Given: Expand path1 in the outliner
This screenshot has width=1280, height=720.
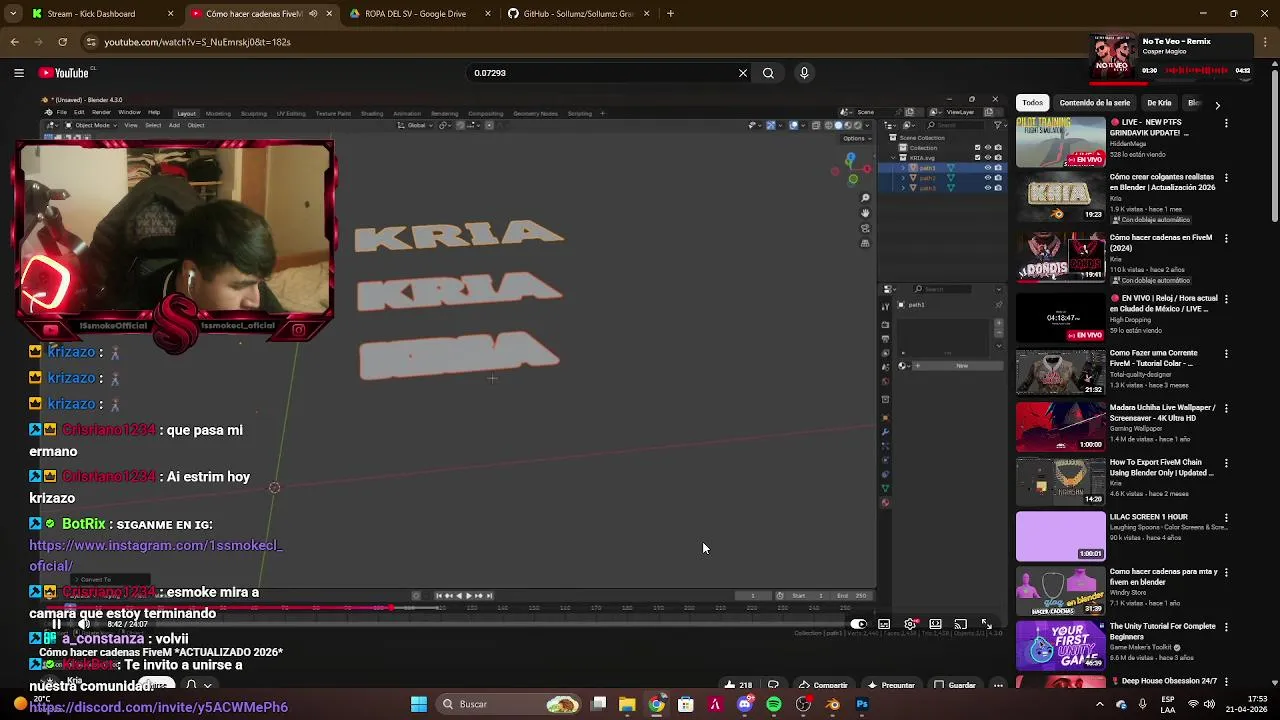Looking at the screenshot, I should (x=903, y=168).
